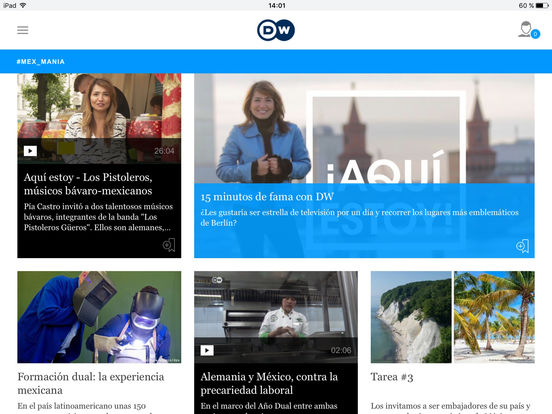
Task: Tap the DW logo
Action: pyautogui.click(x=276, y=30)
